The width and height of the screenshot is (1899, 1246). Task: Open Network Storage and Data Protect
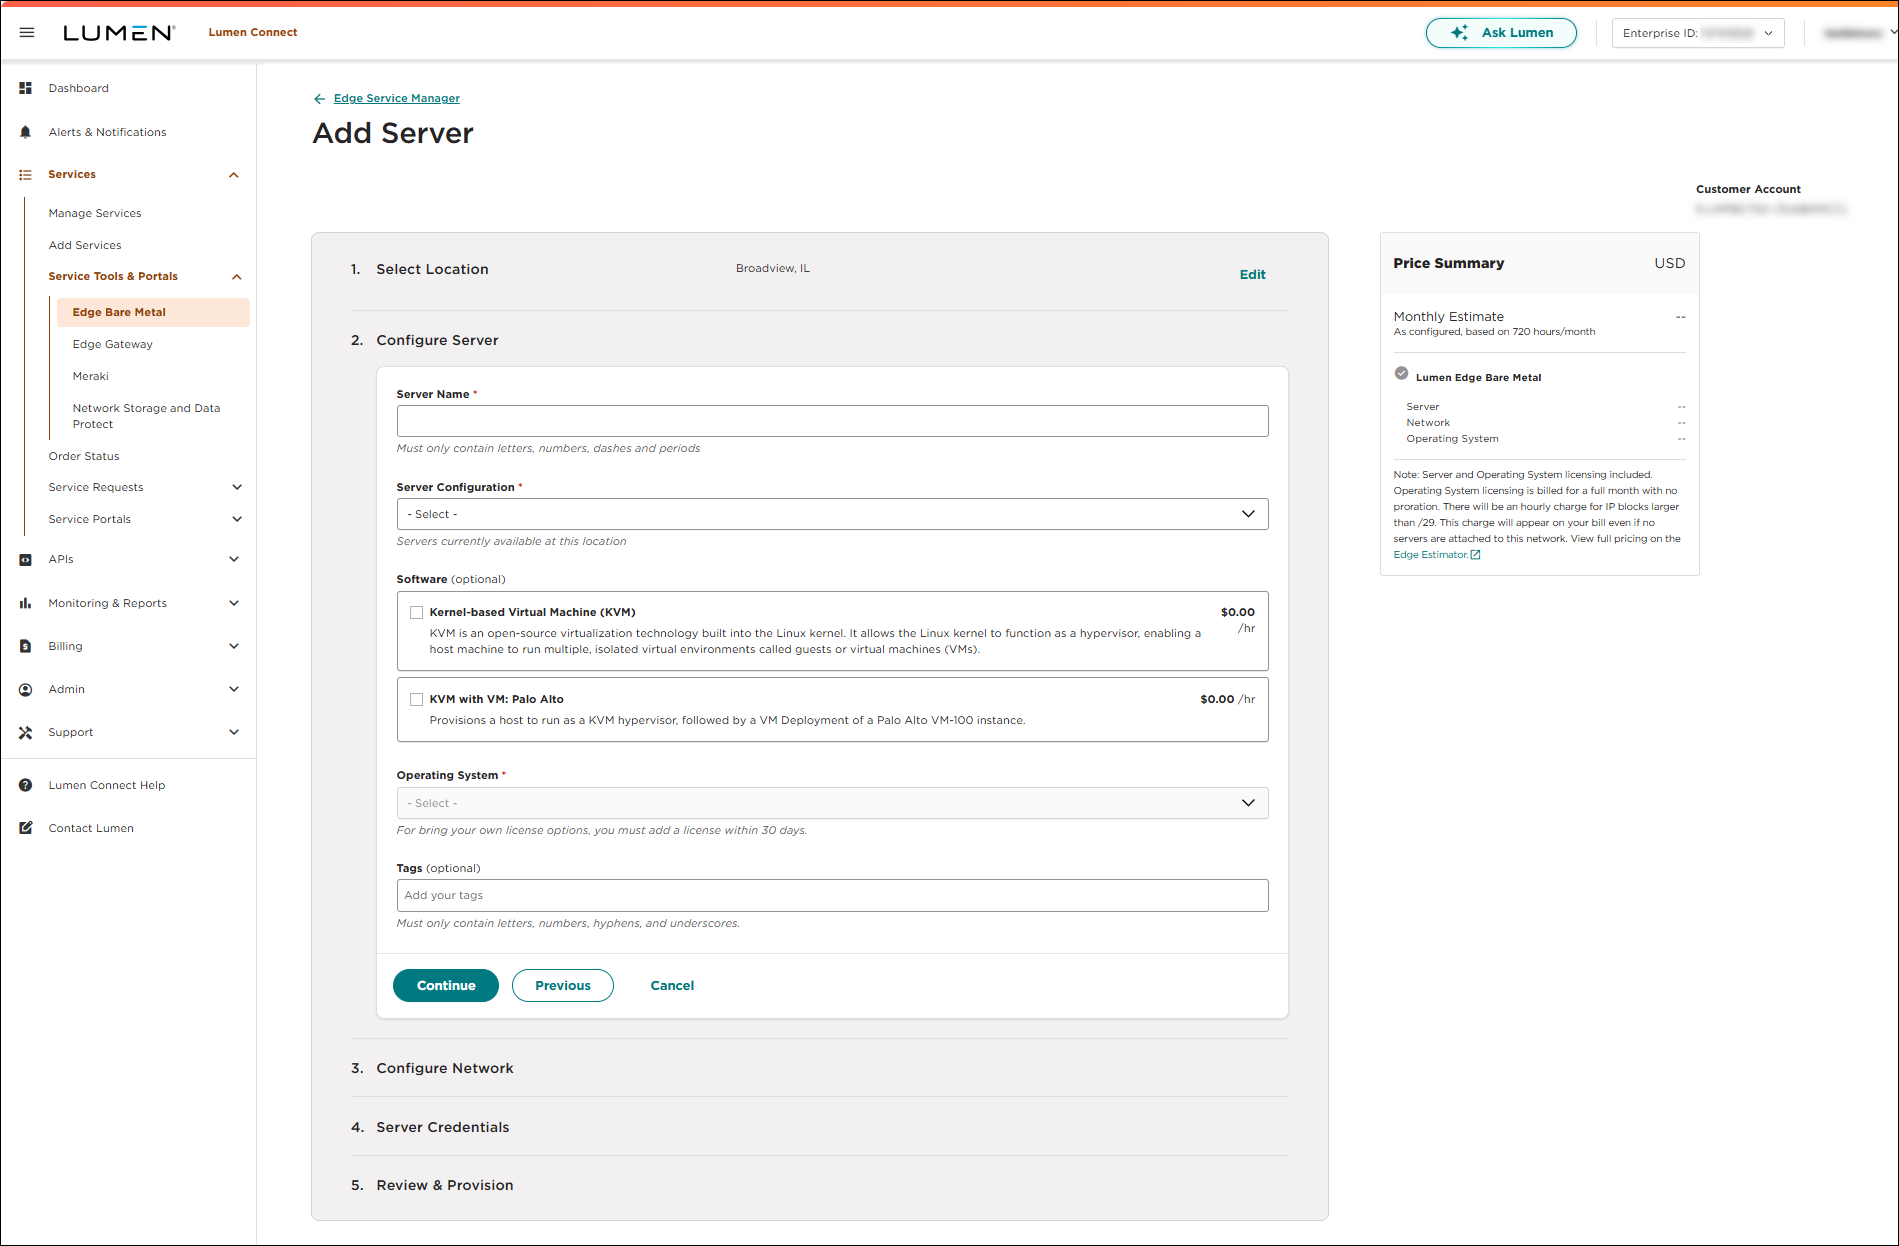[x=147, y=416]
